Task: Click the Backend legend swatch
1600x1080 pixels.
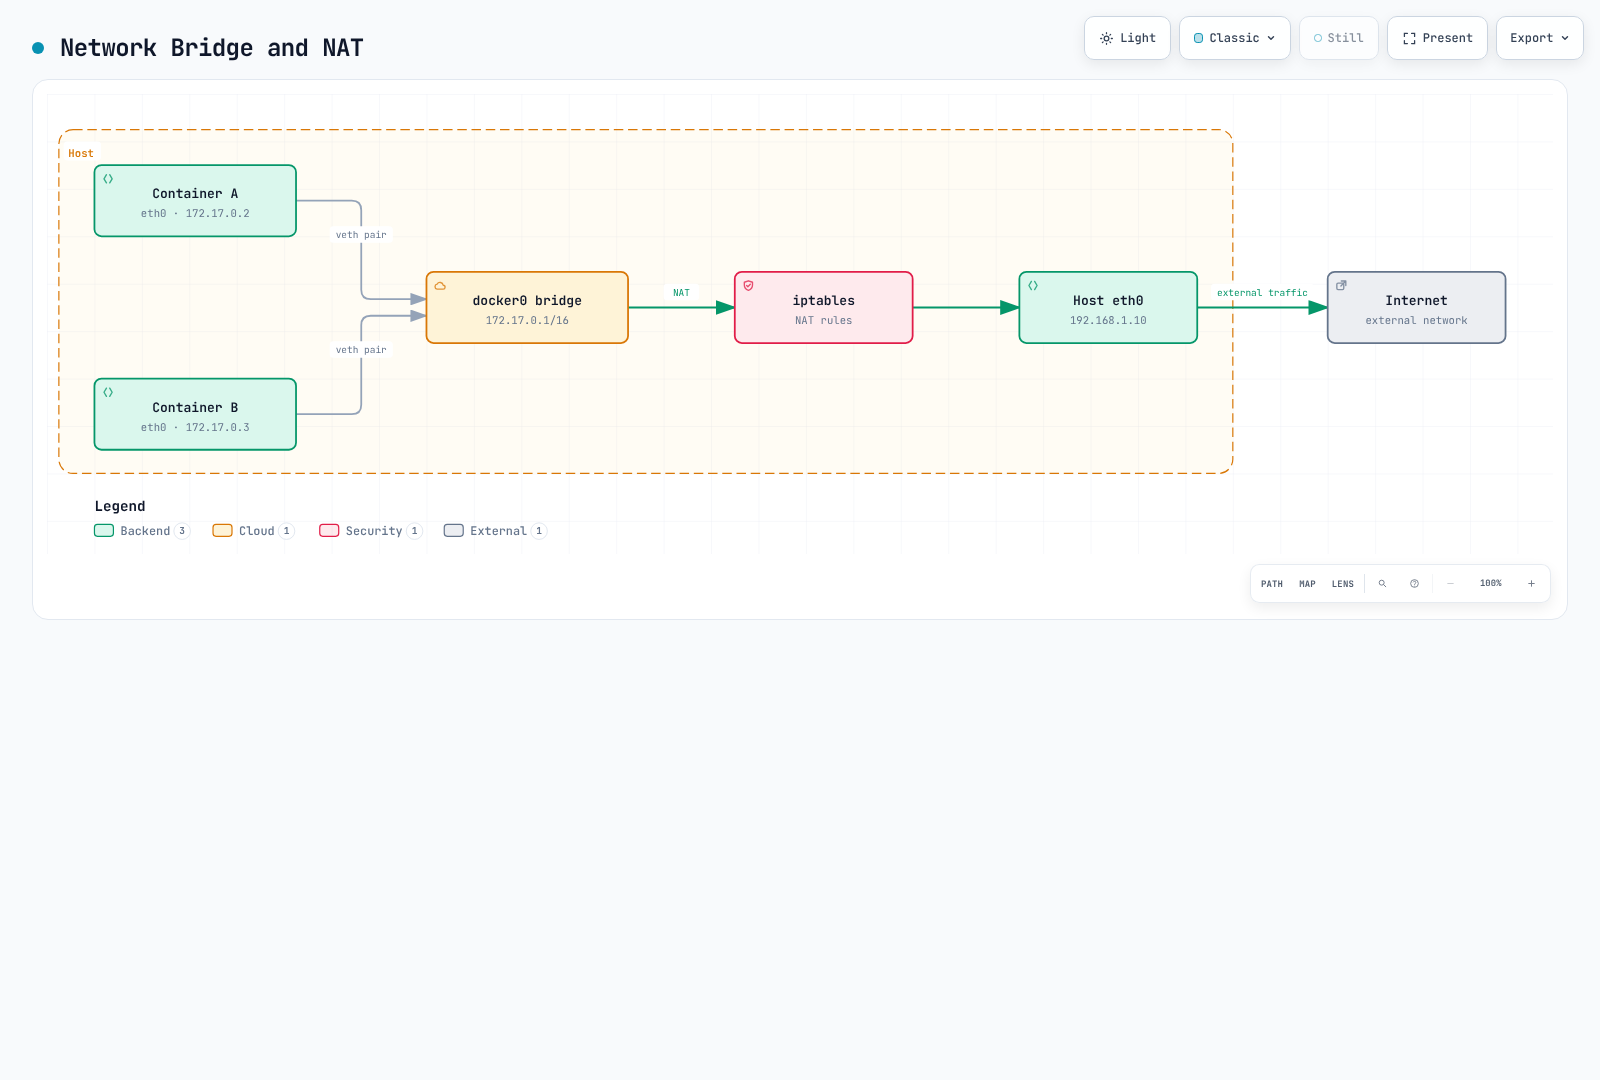Action: tap(104, 531)
